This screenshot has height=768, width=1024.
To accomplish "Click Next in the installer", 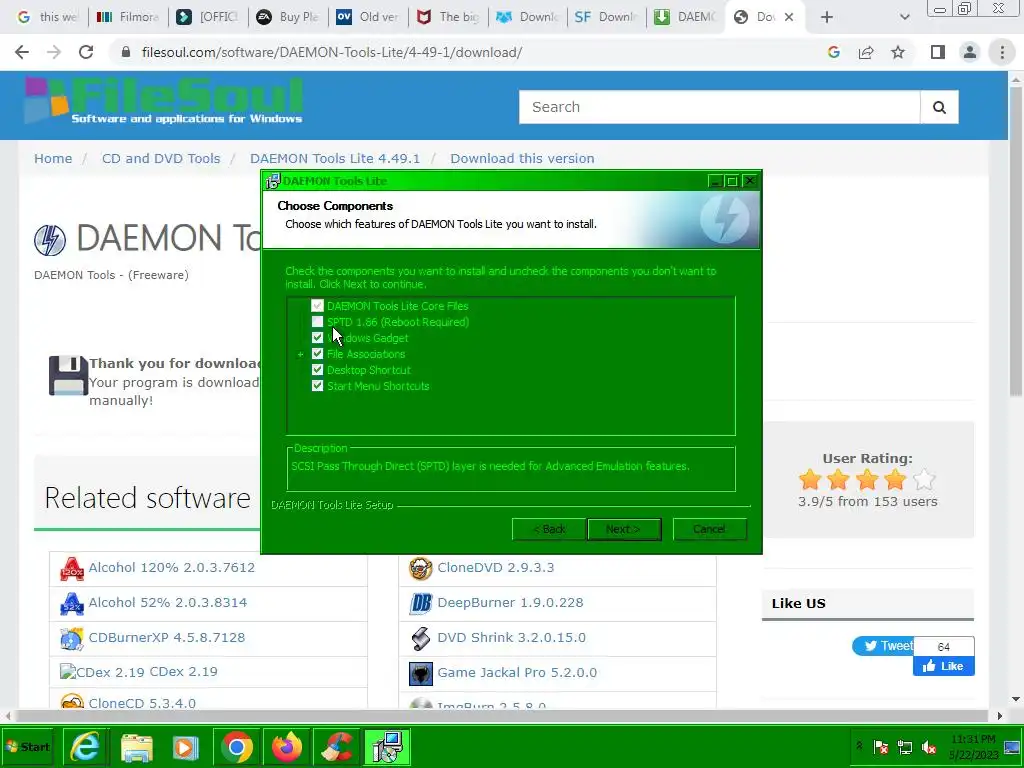I will point(624,529).
